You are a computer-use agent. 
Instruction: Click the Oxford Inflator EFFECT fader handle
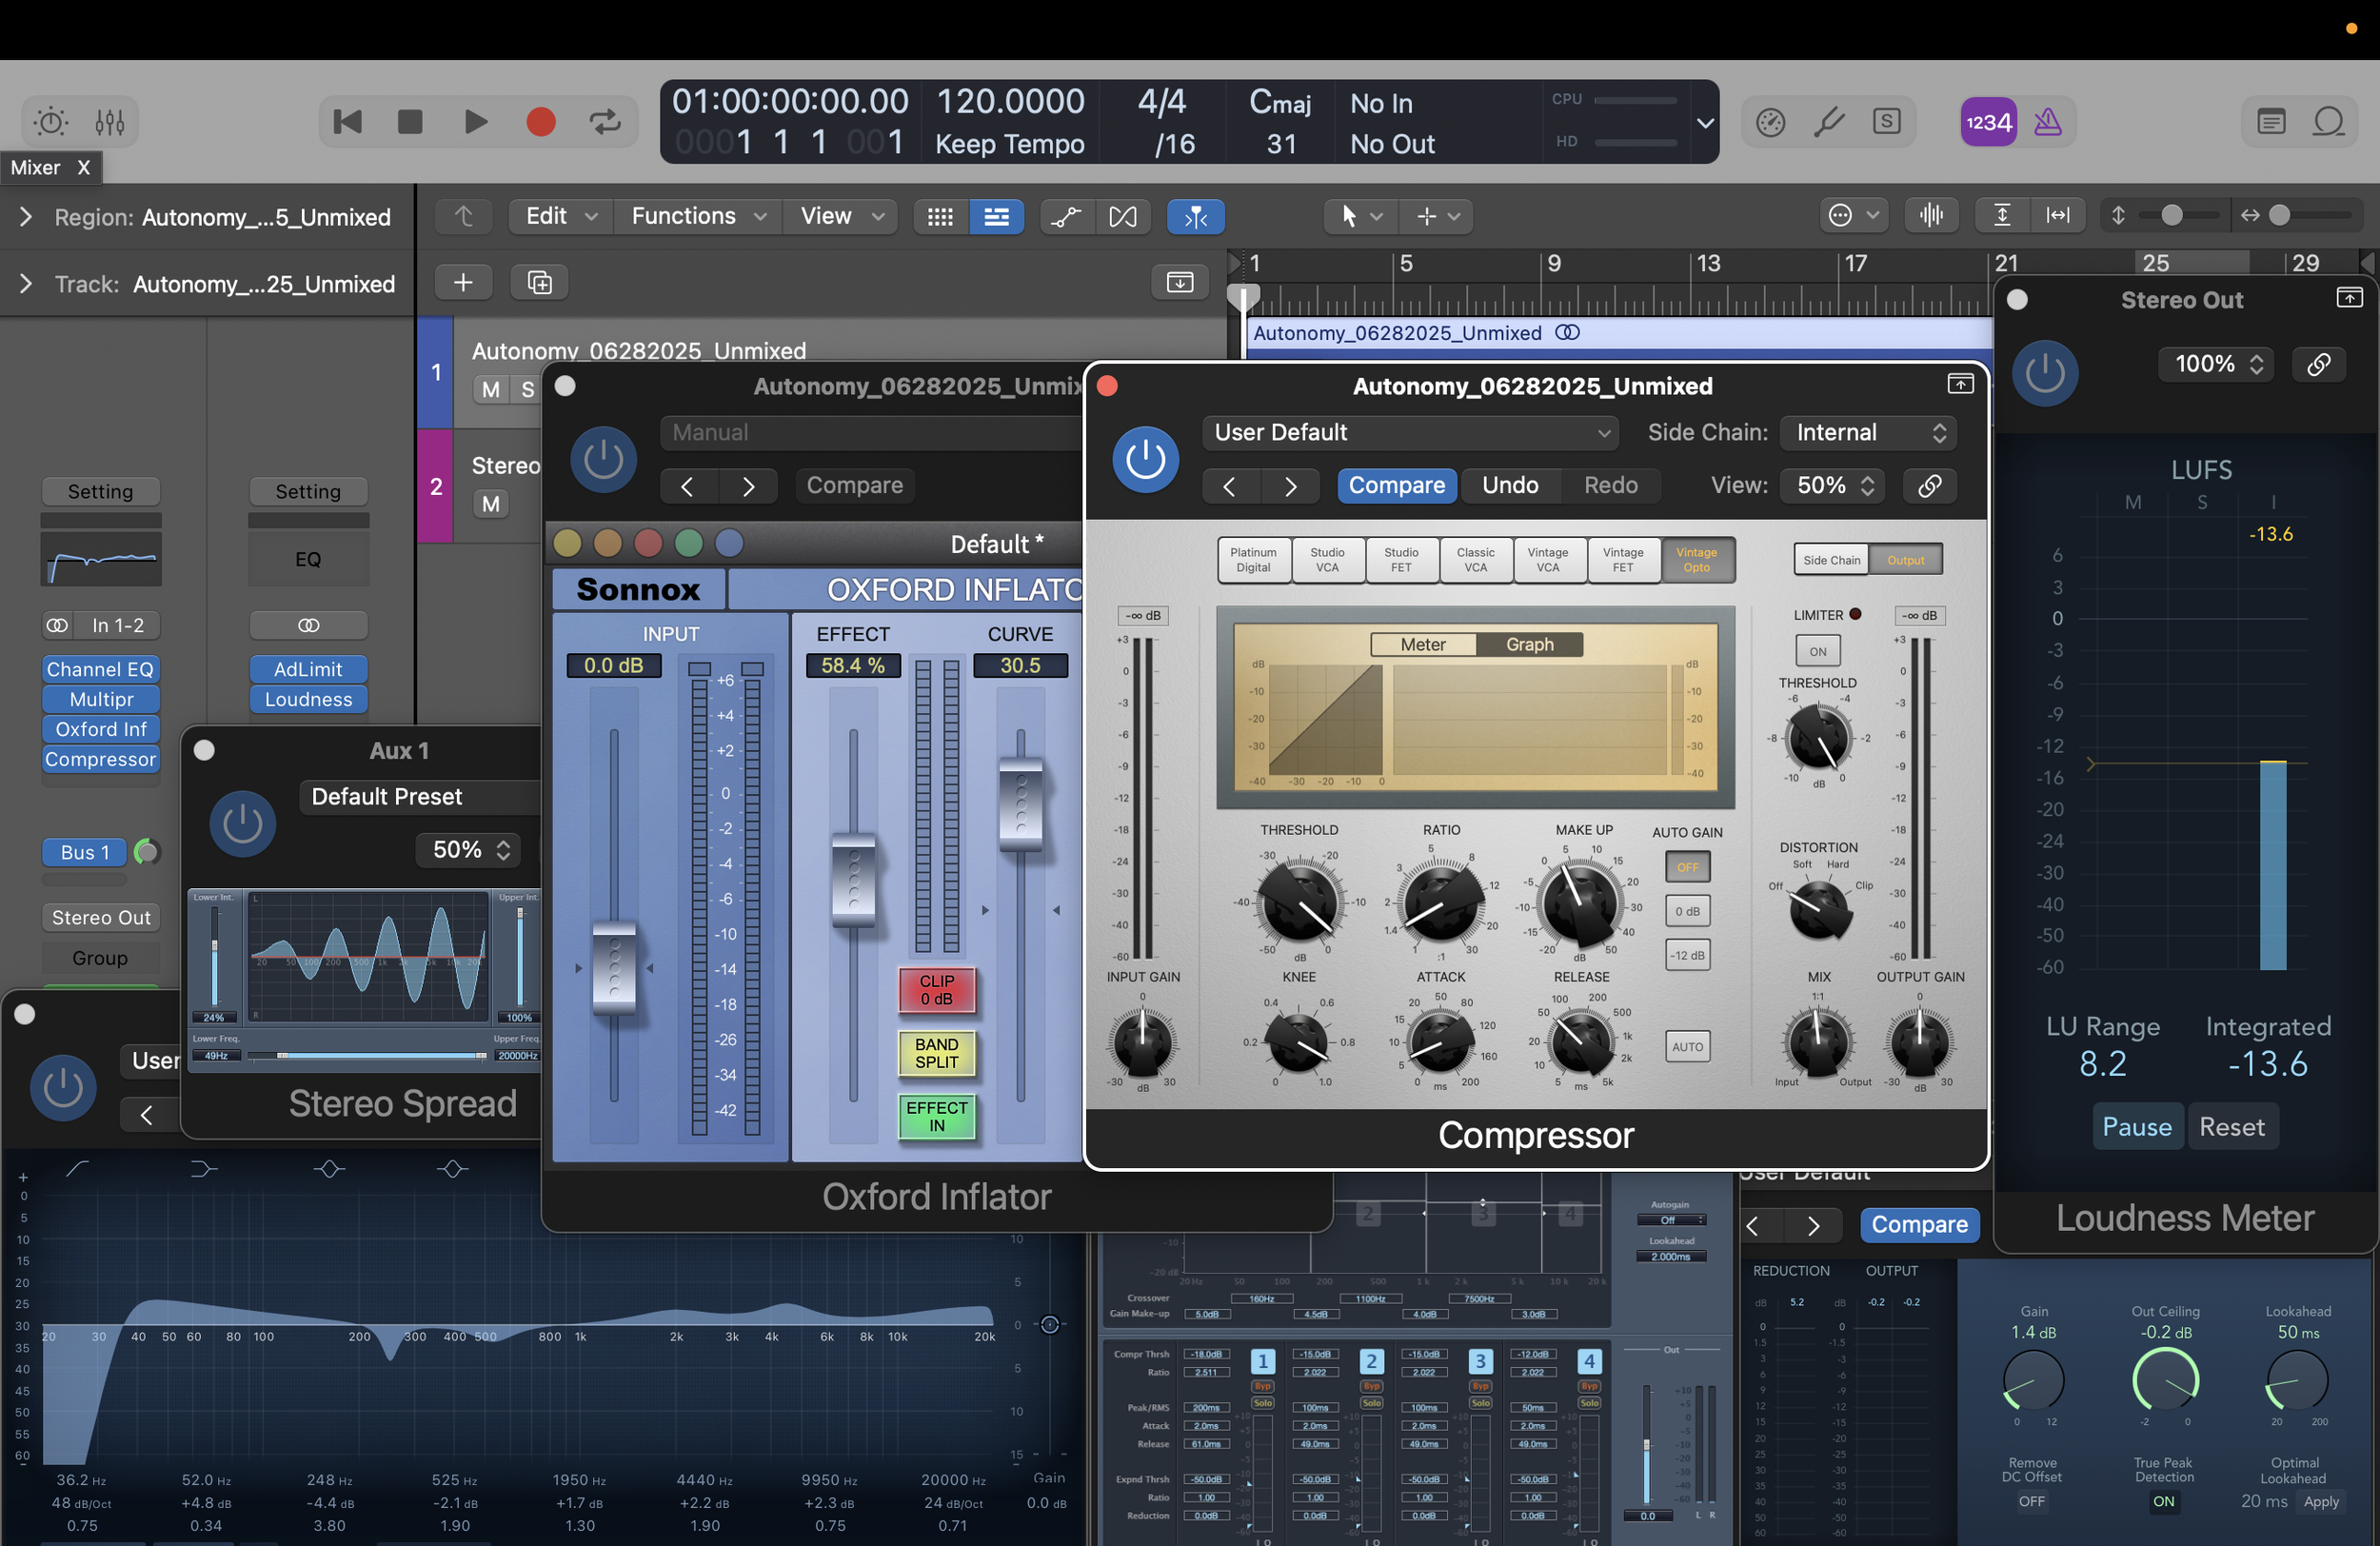(853, 880)
